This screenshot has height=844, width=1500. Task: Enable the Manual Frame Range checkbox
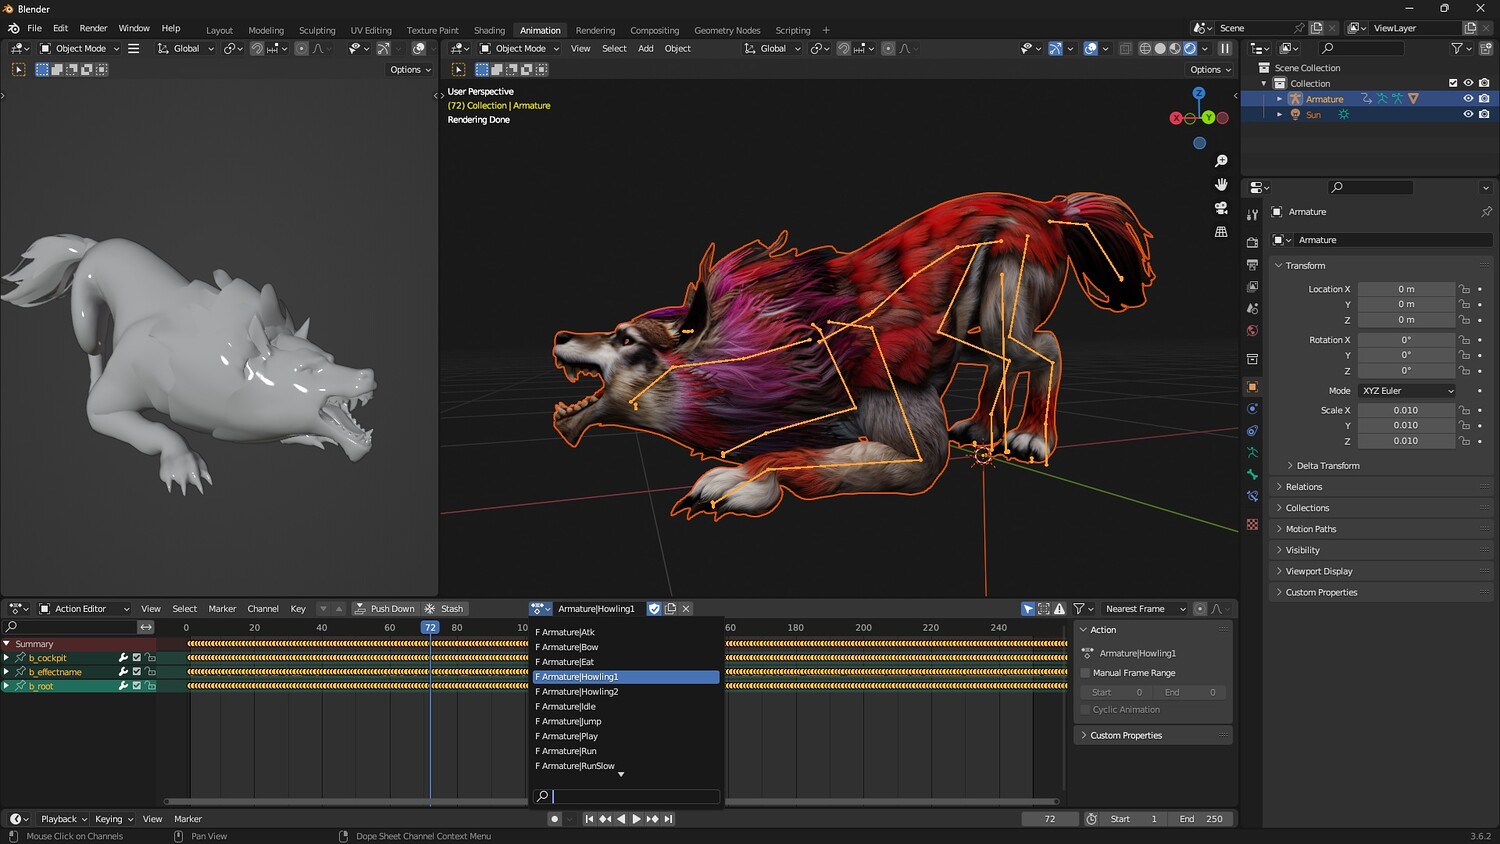click(1086, 673)
